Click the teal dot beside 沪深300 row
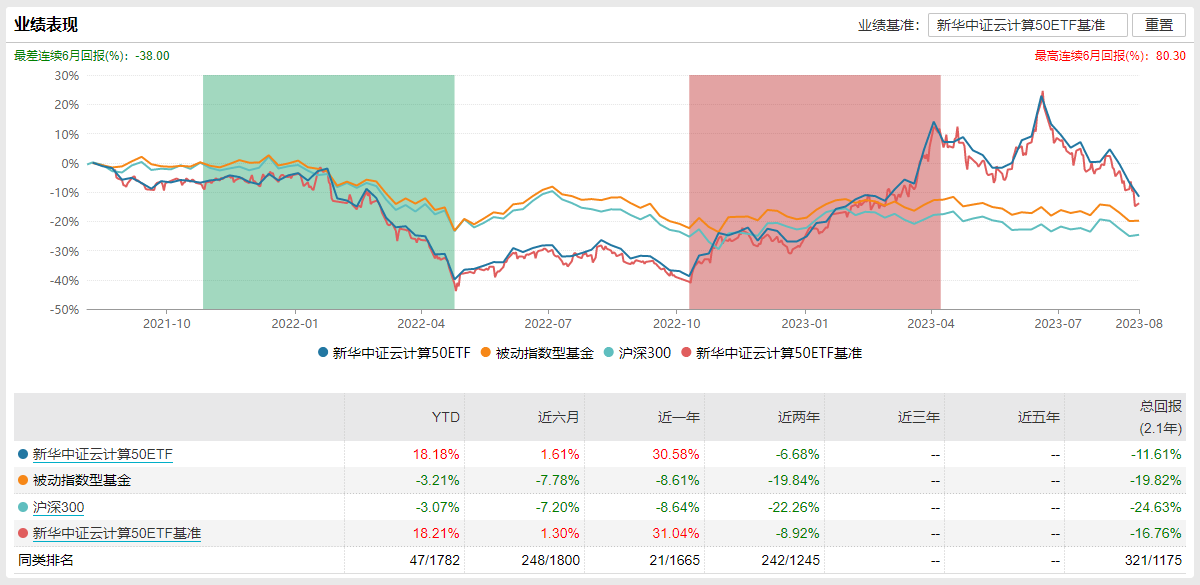 [23, 507]
